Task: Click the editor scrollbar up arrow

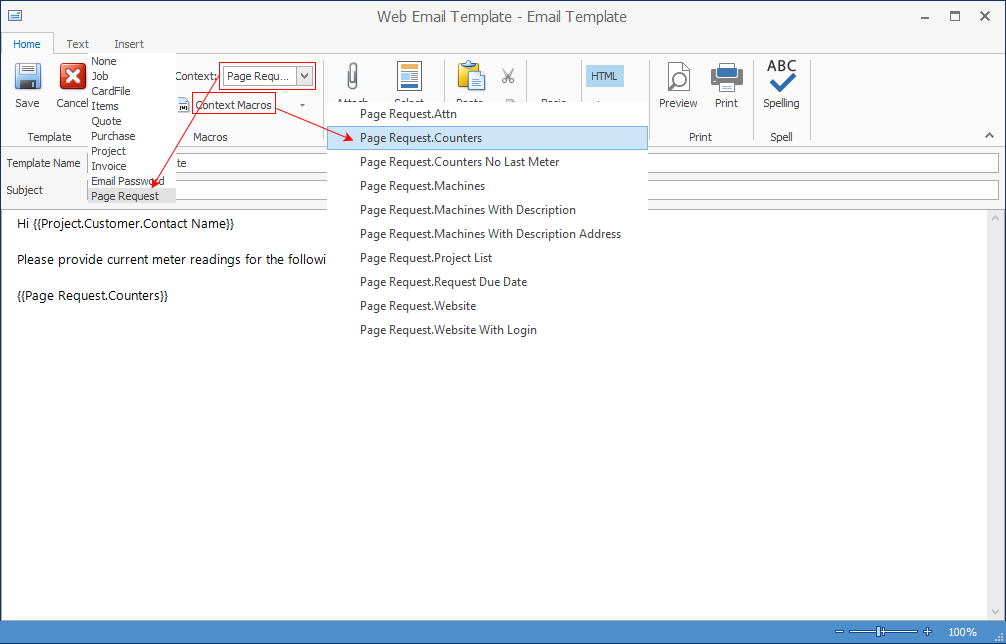Action: [995, 218]
